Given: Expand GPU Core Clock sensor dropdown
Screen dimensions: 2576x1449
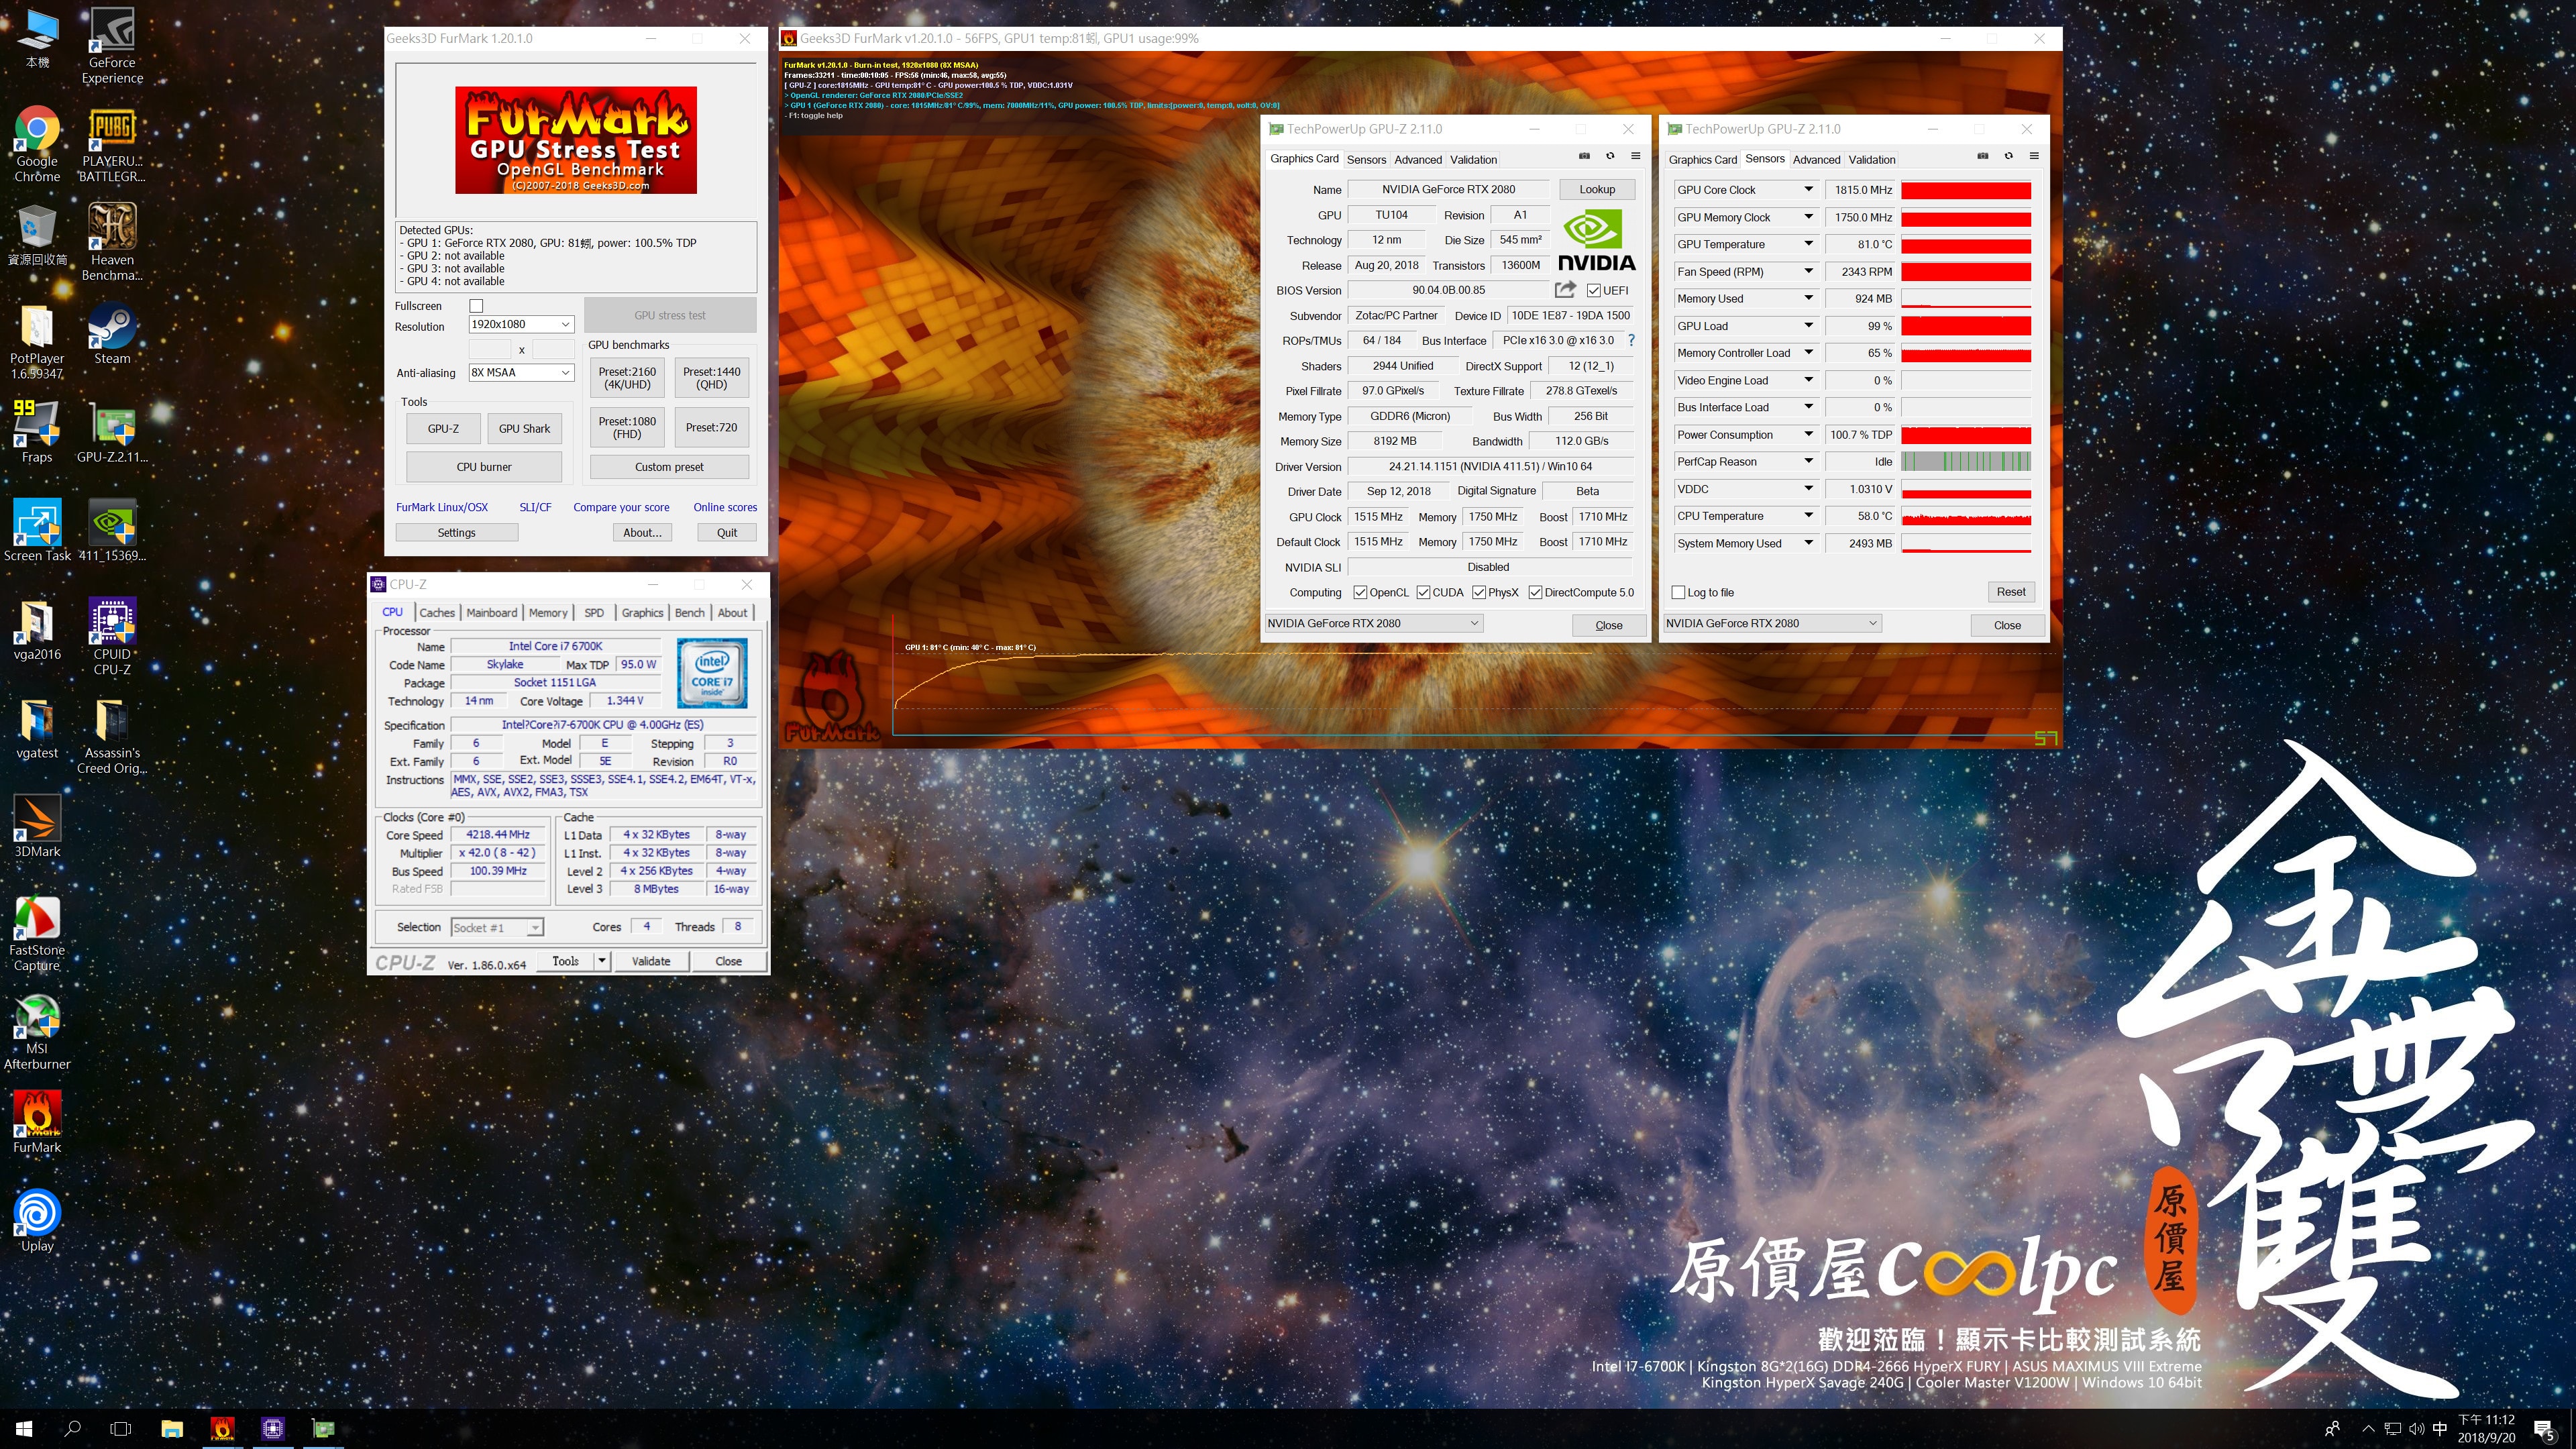Looking at the screenshot, I should [1808, 189].
